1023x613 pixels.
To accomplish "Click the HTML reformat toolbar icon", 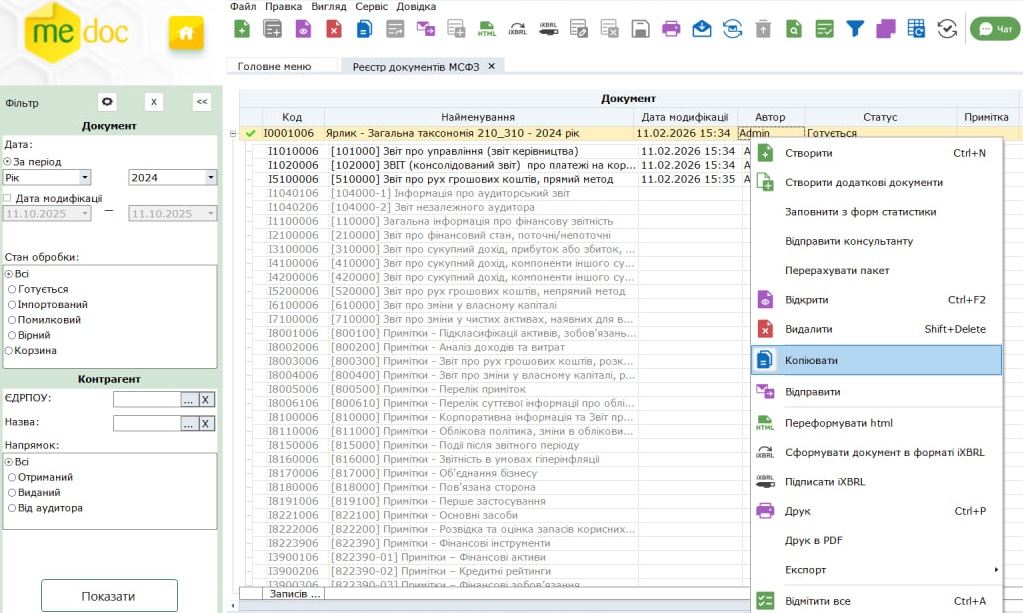I will coord(487,29).
